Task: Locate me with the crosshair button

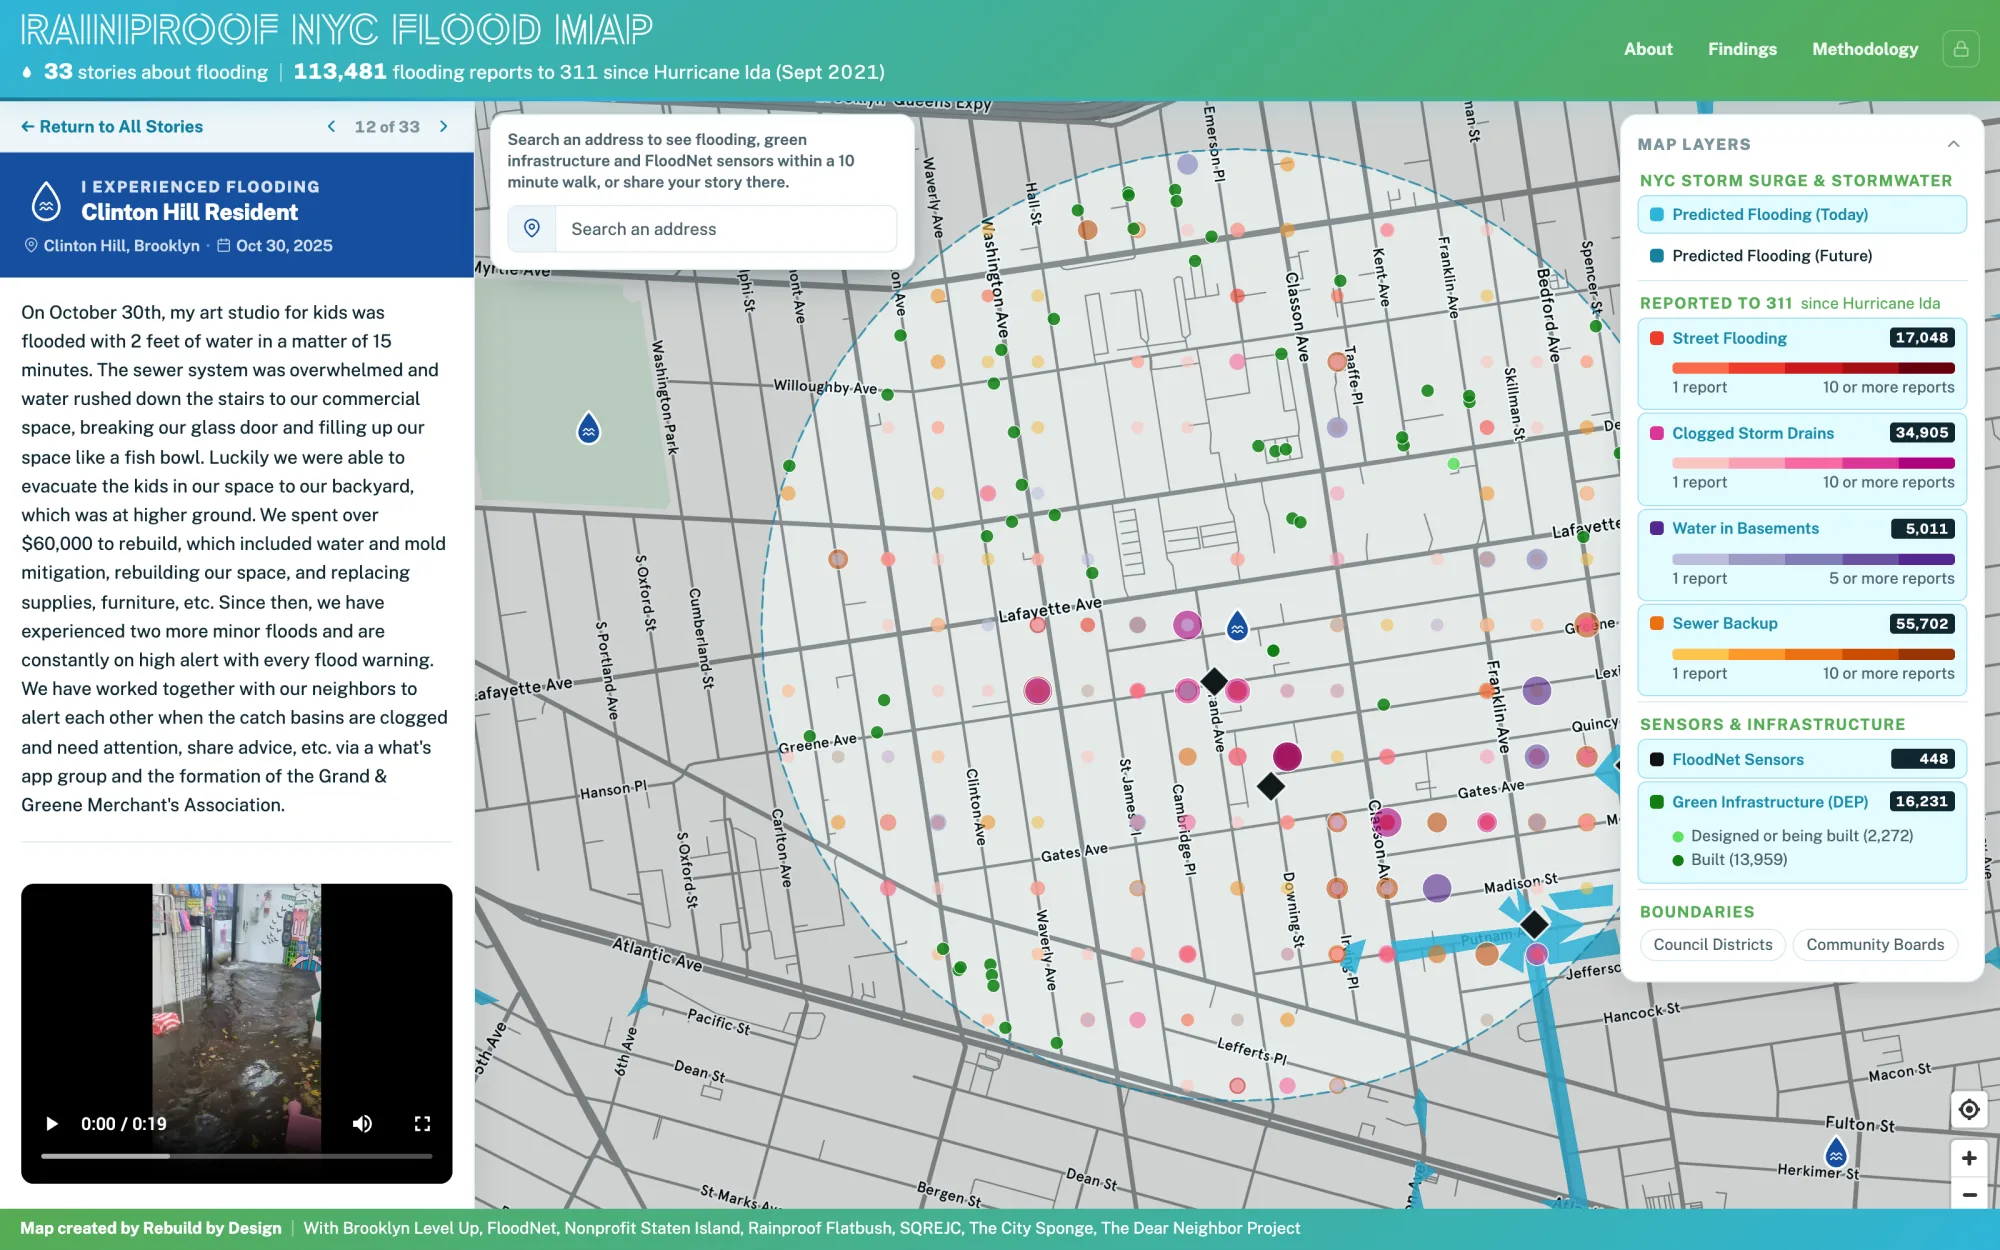Action: 1969,1109
